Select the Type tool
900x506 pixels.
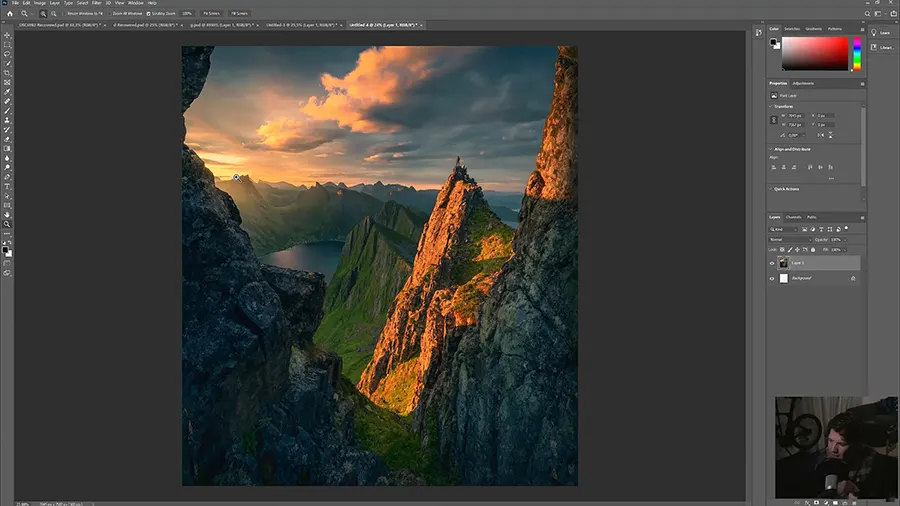click(7, 186)
